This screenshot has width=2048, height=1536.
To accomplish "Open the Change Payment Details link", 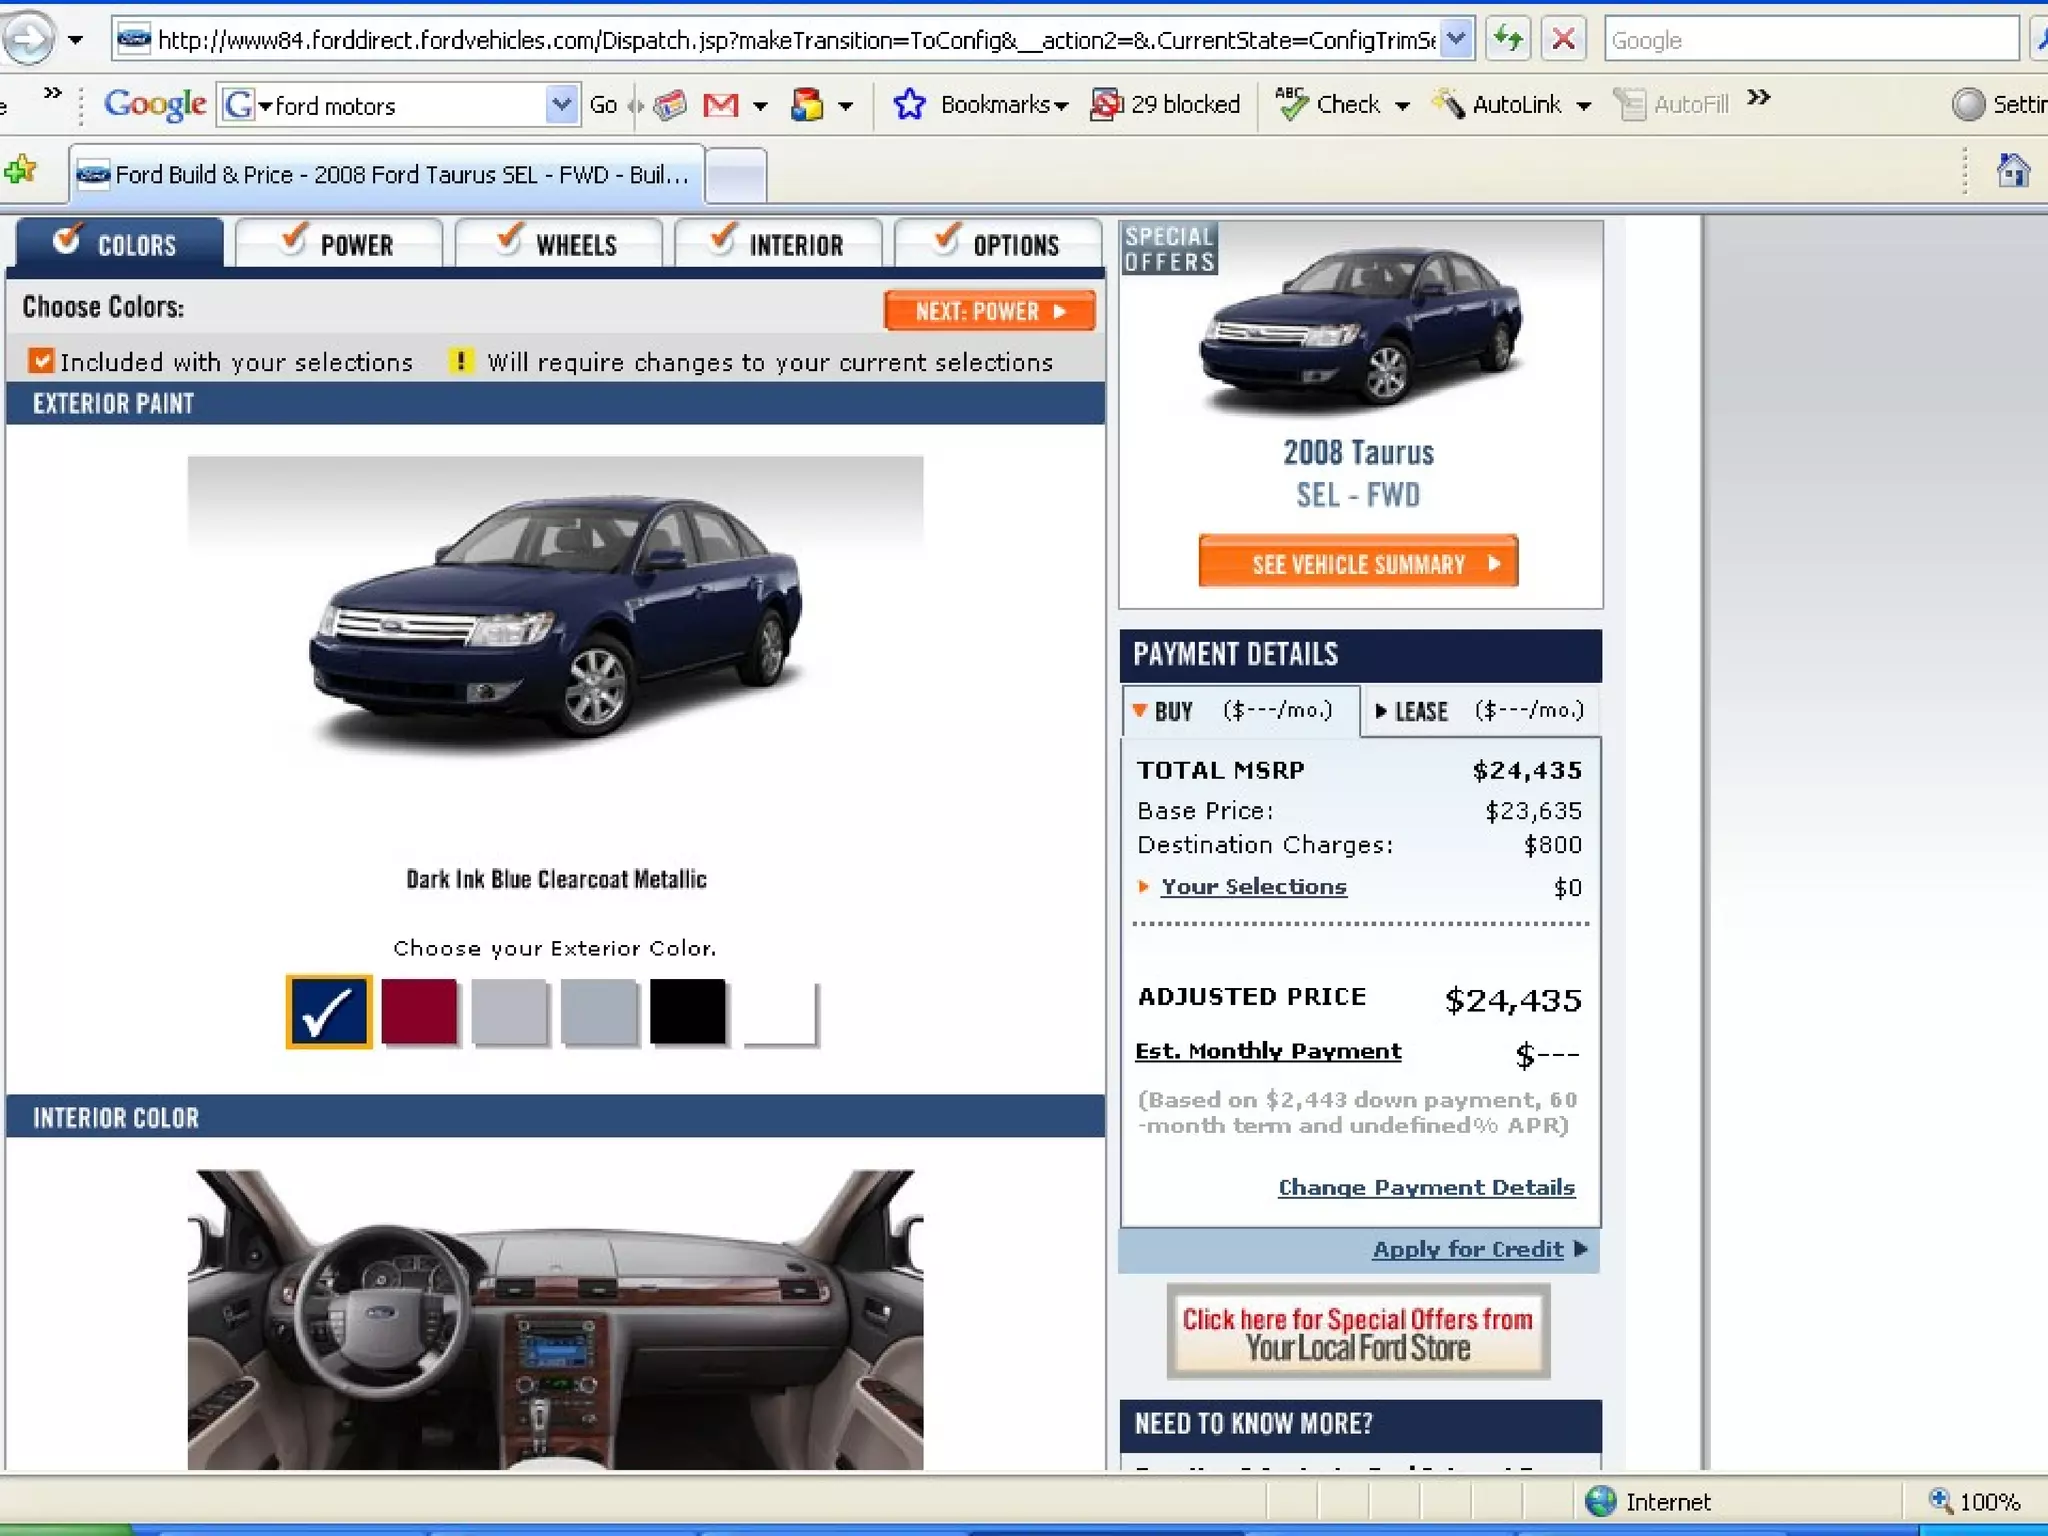I will coord(1426,1187).
